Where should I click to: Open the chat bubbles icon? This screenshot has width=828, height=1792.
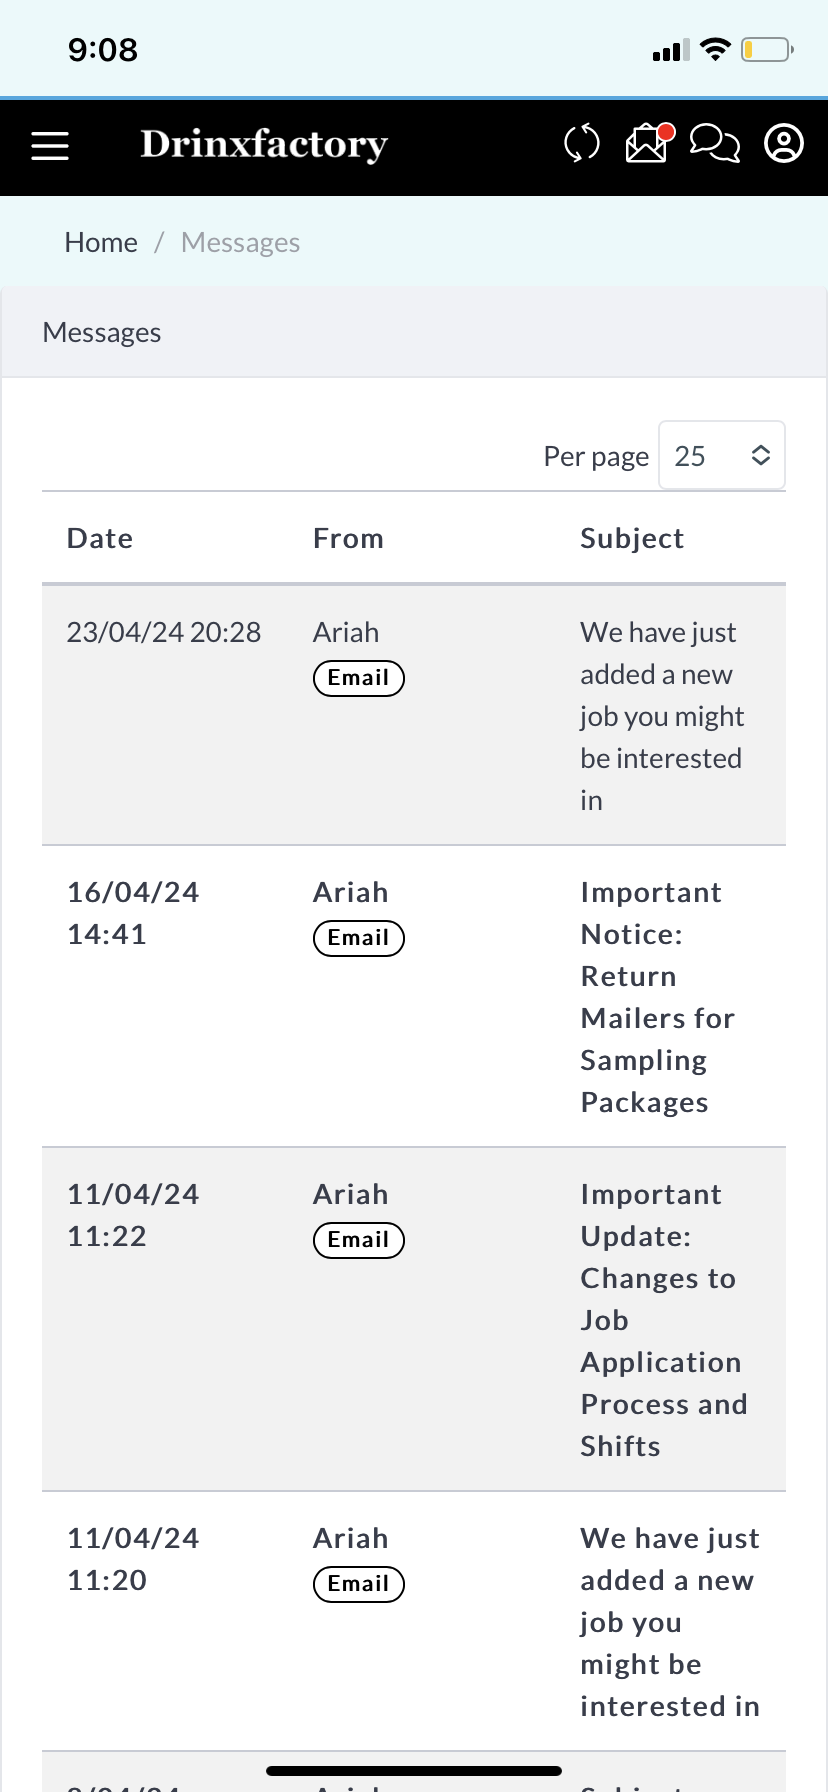pyautogui.click(x=715, y=143)
